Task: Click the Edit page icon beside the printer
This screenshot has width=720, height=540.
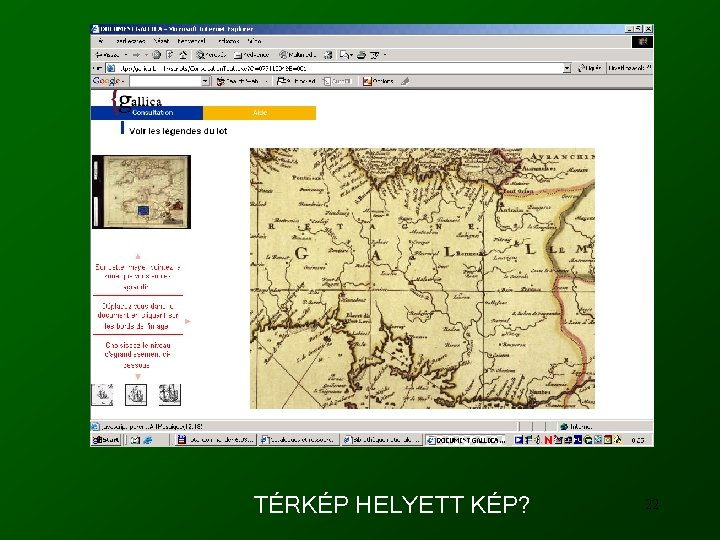Action: (375, 55)
